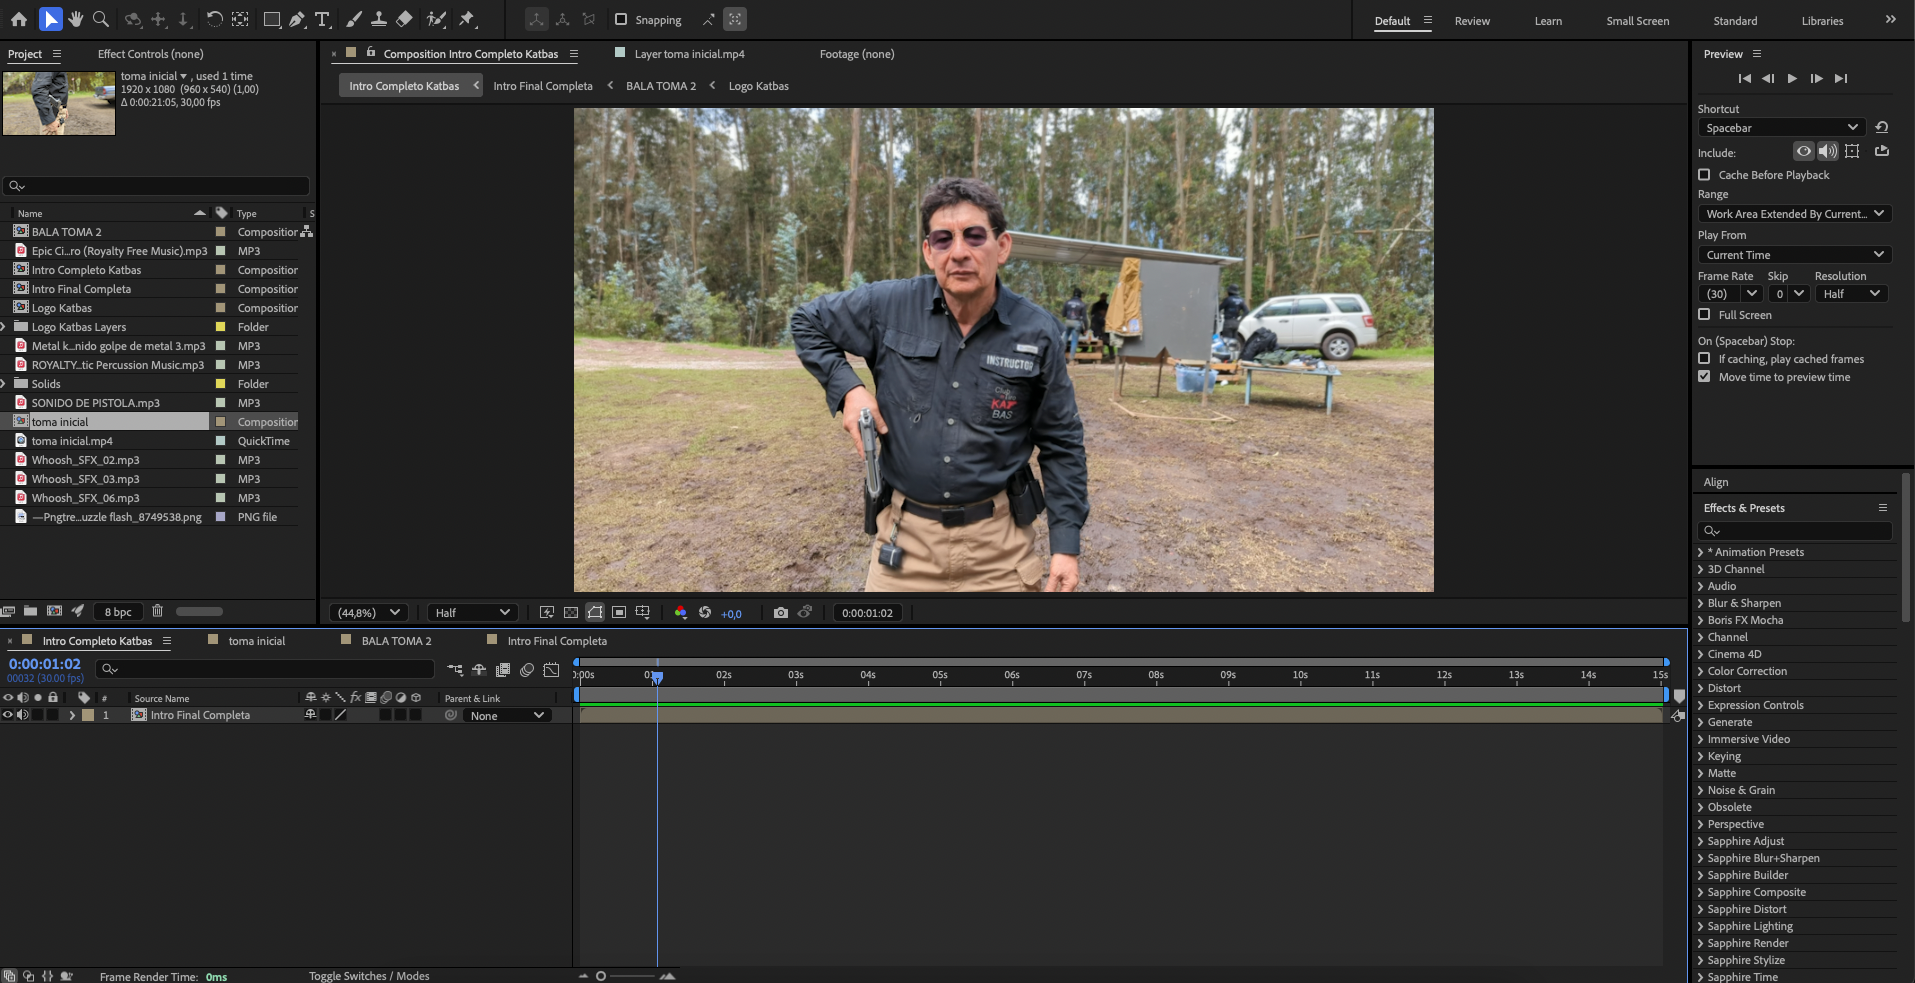This screenshot has width=1915, height=983.
Task: Click the snapshot camera icon
Action: (x=780, y=613)
